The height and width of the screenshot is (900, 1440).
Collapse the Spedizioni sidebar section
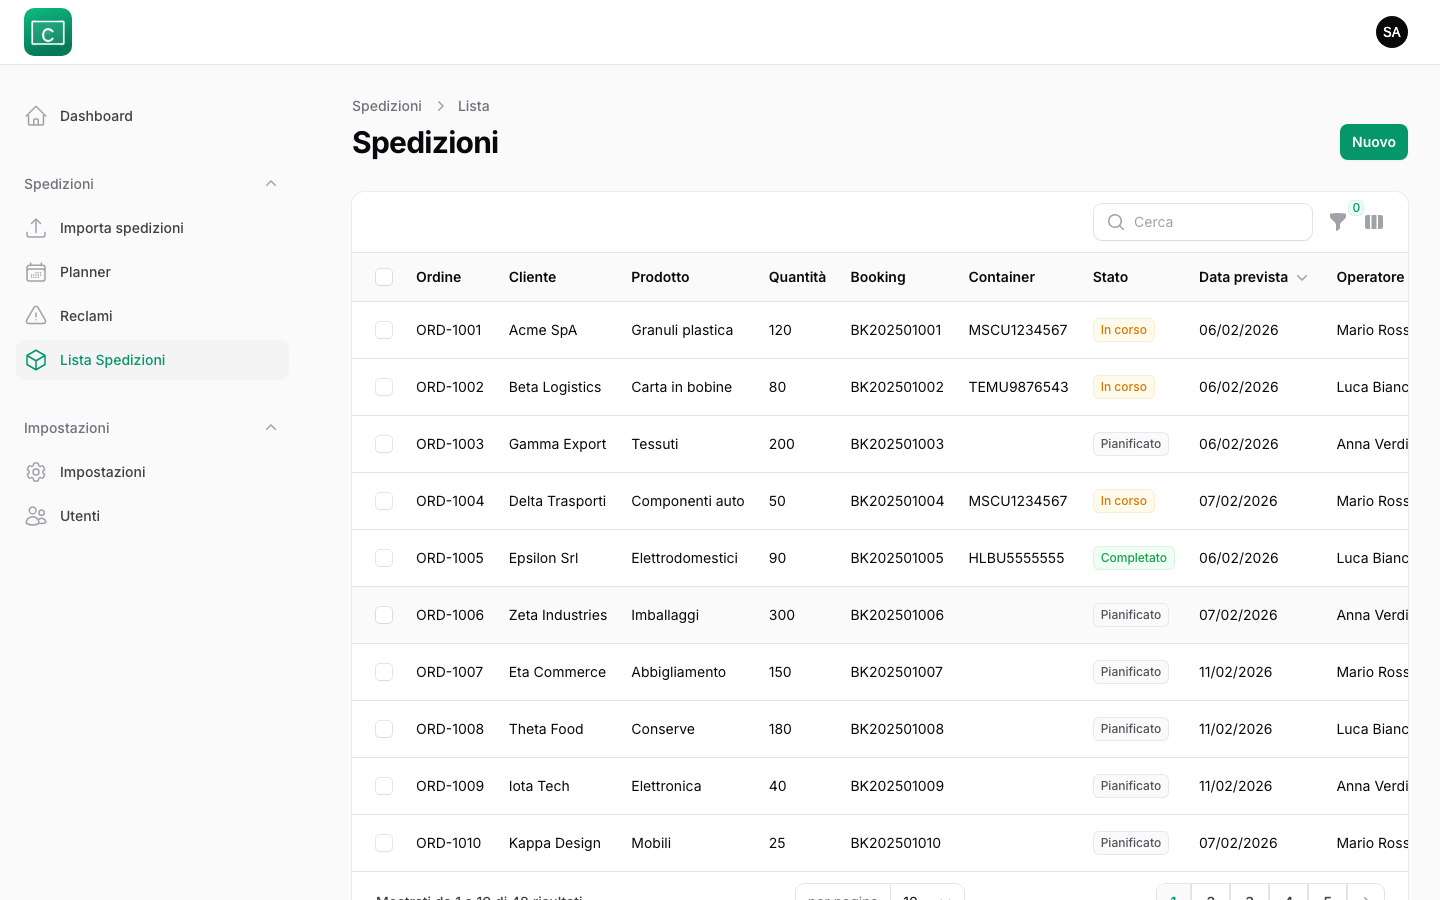coord(271,184)
